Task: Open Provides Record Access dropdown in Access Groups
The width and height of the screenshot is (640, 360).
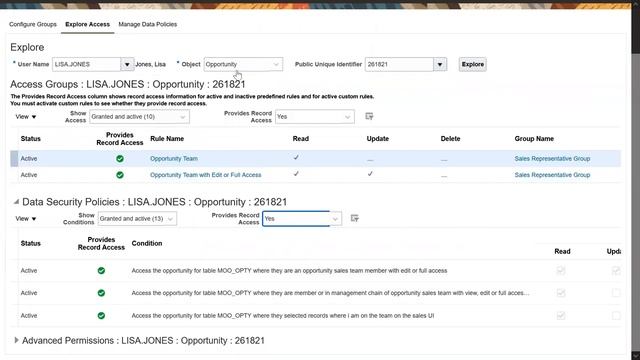Action: coord(315,117)
